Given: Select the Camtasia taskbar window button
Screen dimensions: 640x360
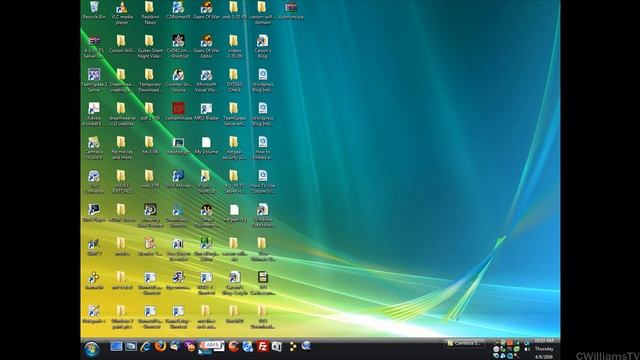Looking at the screenshot, I should pyautogui.click(x=464, y=344).
